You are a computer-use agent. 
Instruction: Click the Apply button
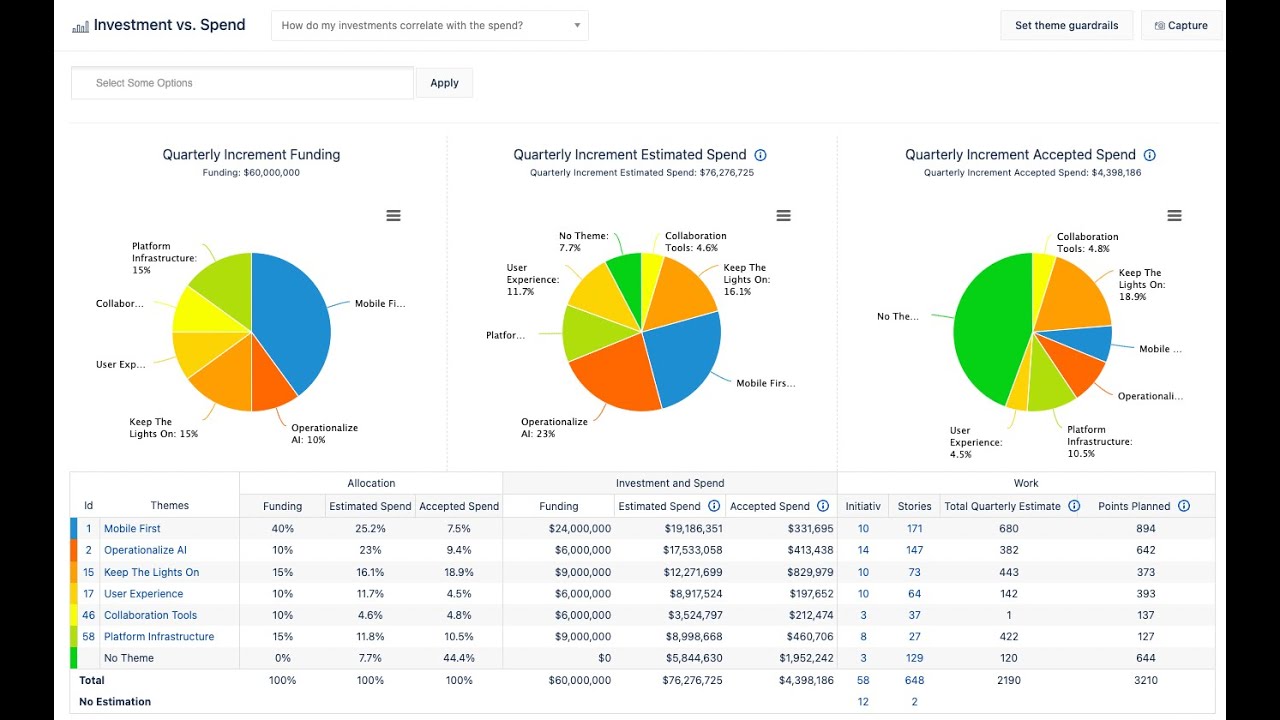(x=445, y=83)
